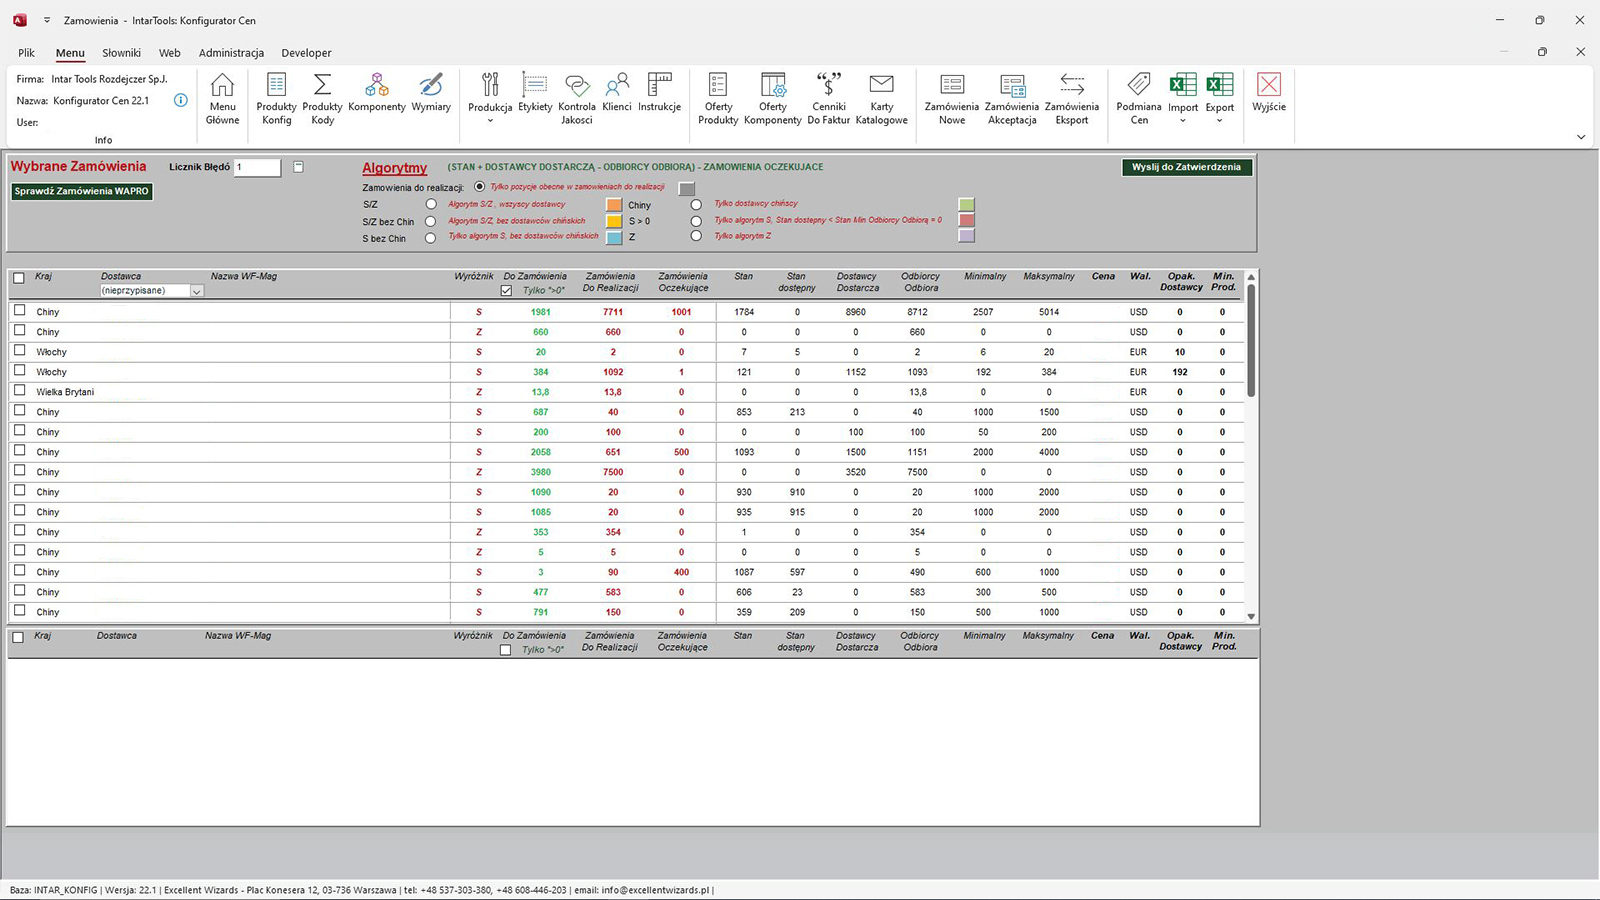Image resolution: width=1600 pixels, height=900 pixels.
Task: Select the S bez Chin radio button
Action: tap(431, 238)
